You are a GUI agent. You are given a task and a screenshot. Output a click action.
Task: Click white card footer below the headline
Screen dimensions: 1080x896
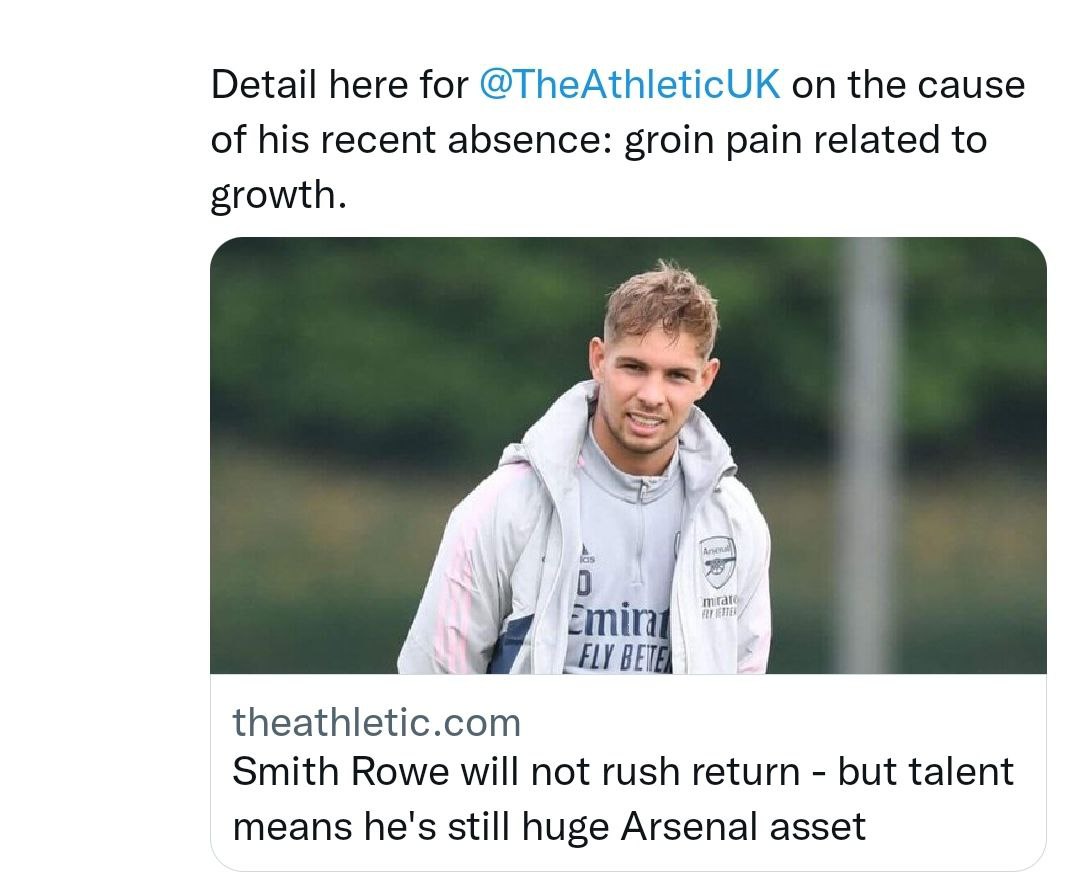click(628, 858)
